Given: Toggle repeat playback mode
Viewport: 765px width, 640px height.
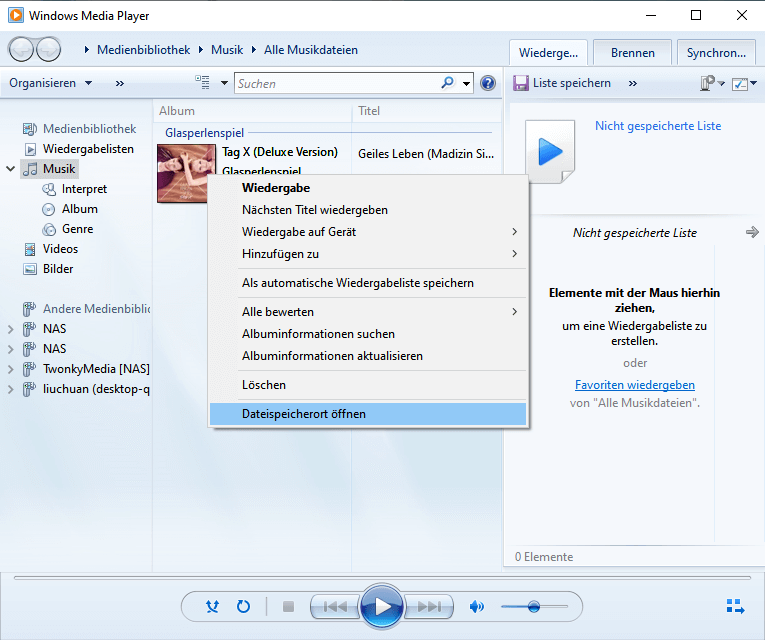Looking at the screenshot, I should point(243,606).
